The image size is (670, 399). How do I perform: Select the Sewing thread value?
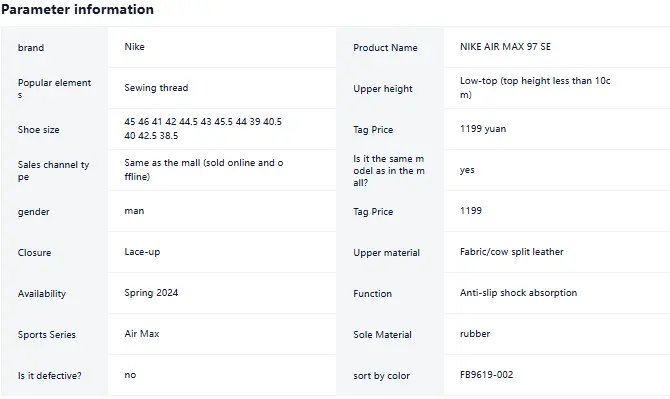point(156,88)
